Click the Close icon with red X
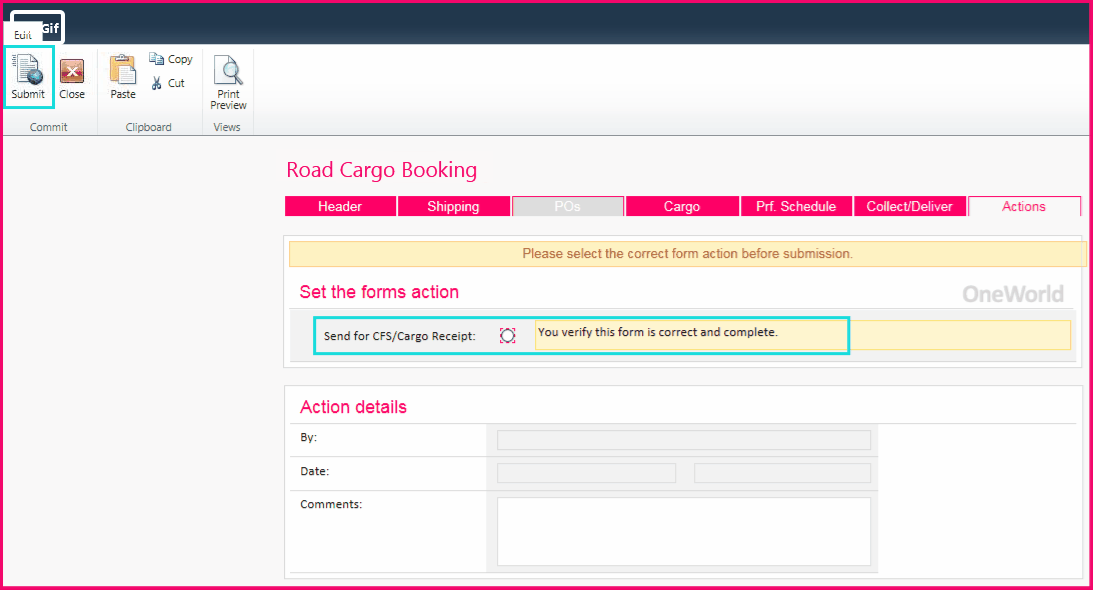The image size is (1093, 590). tap(72, 75)
